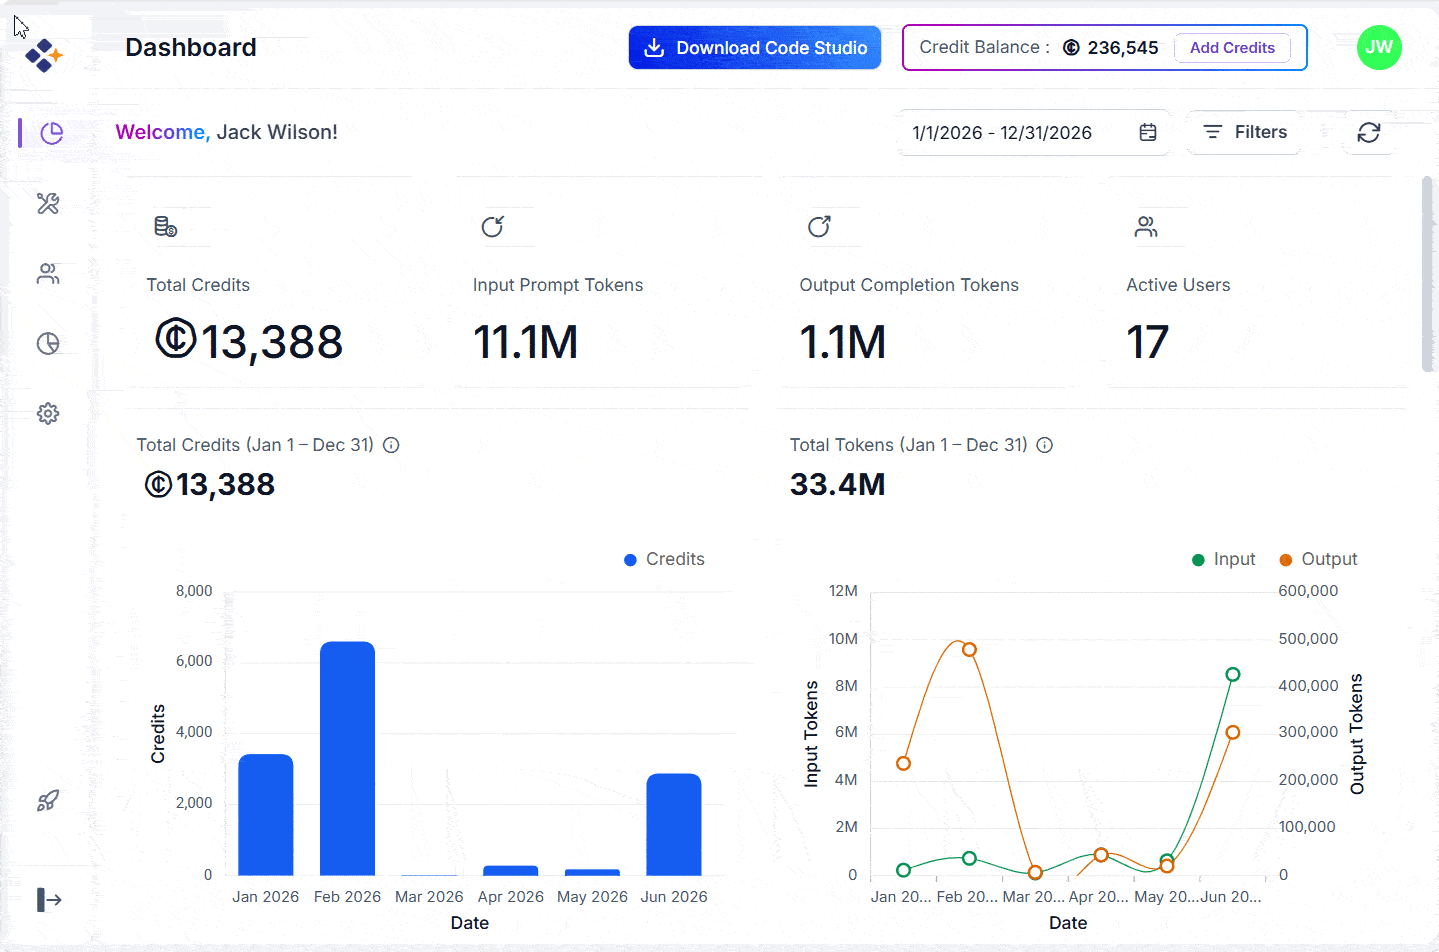This screenshot has width=1439, height=952.
Task: Click the Active Users card icon
Action: (x=1146, y=227)
